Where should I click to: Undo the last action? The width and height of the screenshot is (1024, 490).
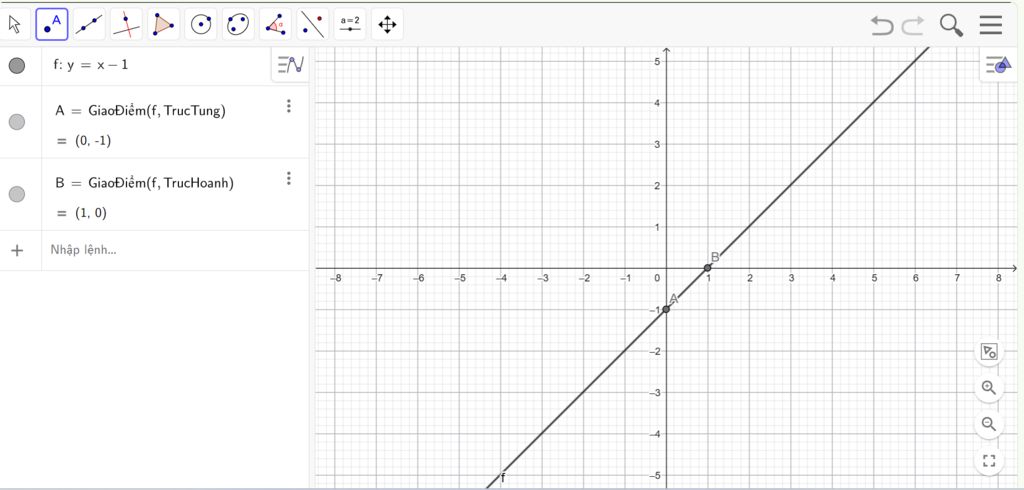click(x=882, y=25)
